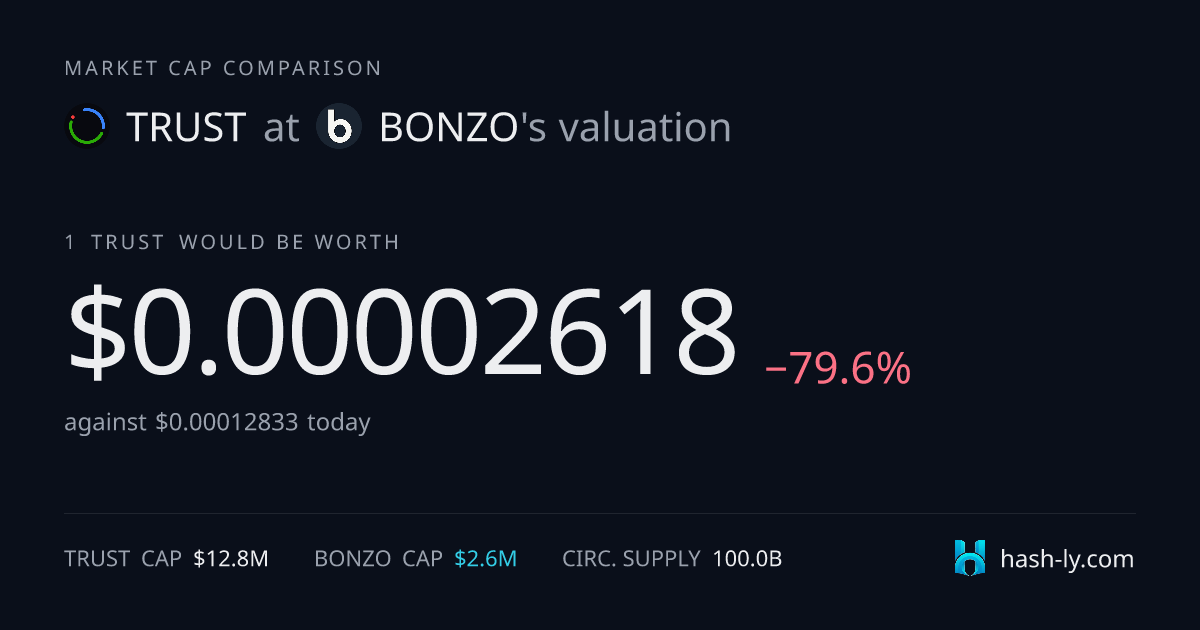Click the BONZO token logo icon
Image resolution: width=1200 pixels, height=630 pixels.
[339, 127]
